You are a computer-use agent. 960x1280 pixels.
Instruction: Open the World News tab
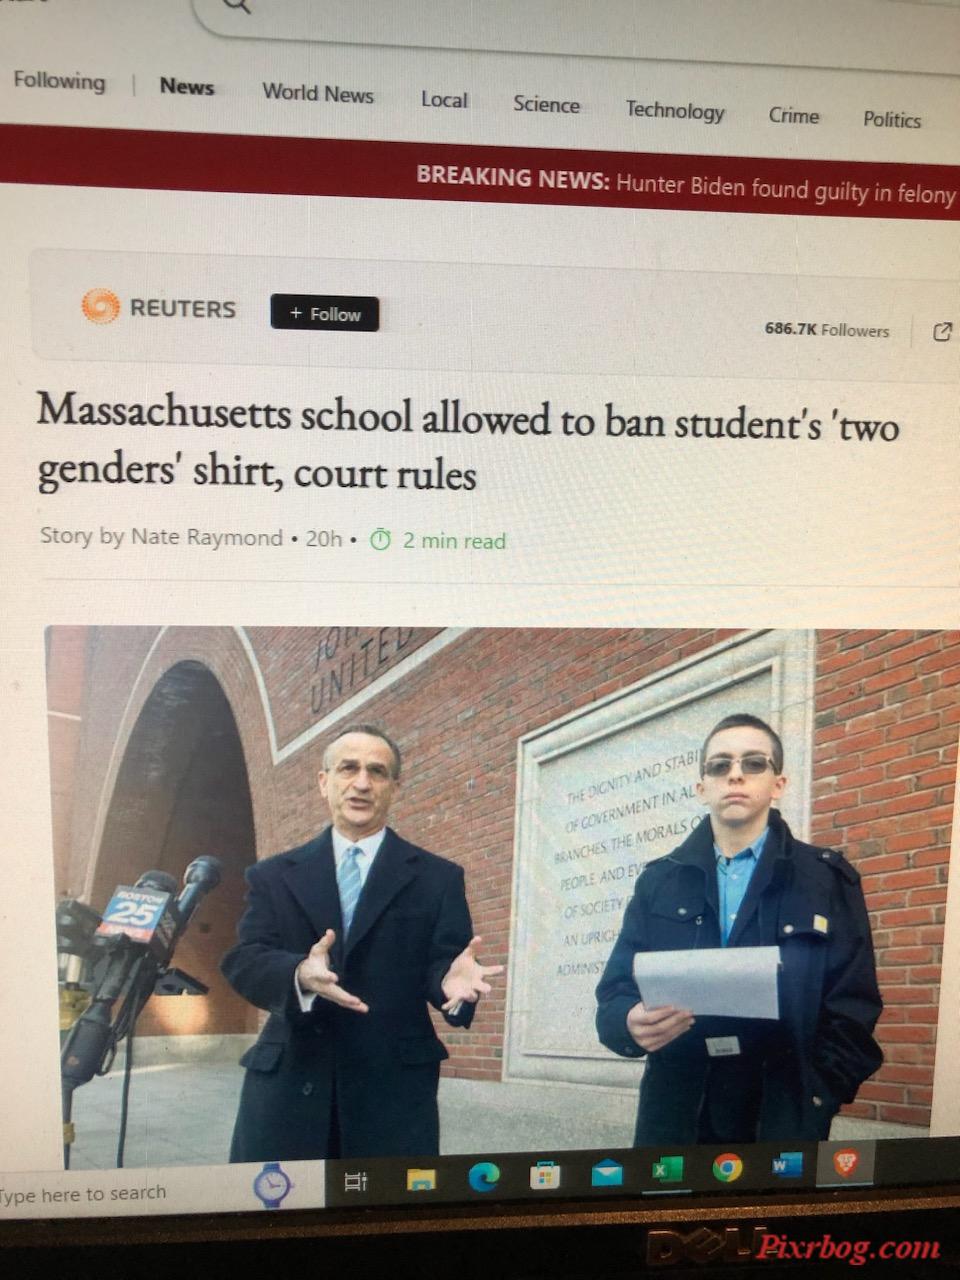pos(318,93)
